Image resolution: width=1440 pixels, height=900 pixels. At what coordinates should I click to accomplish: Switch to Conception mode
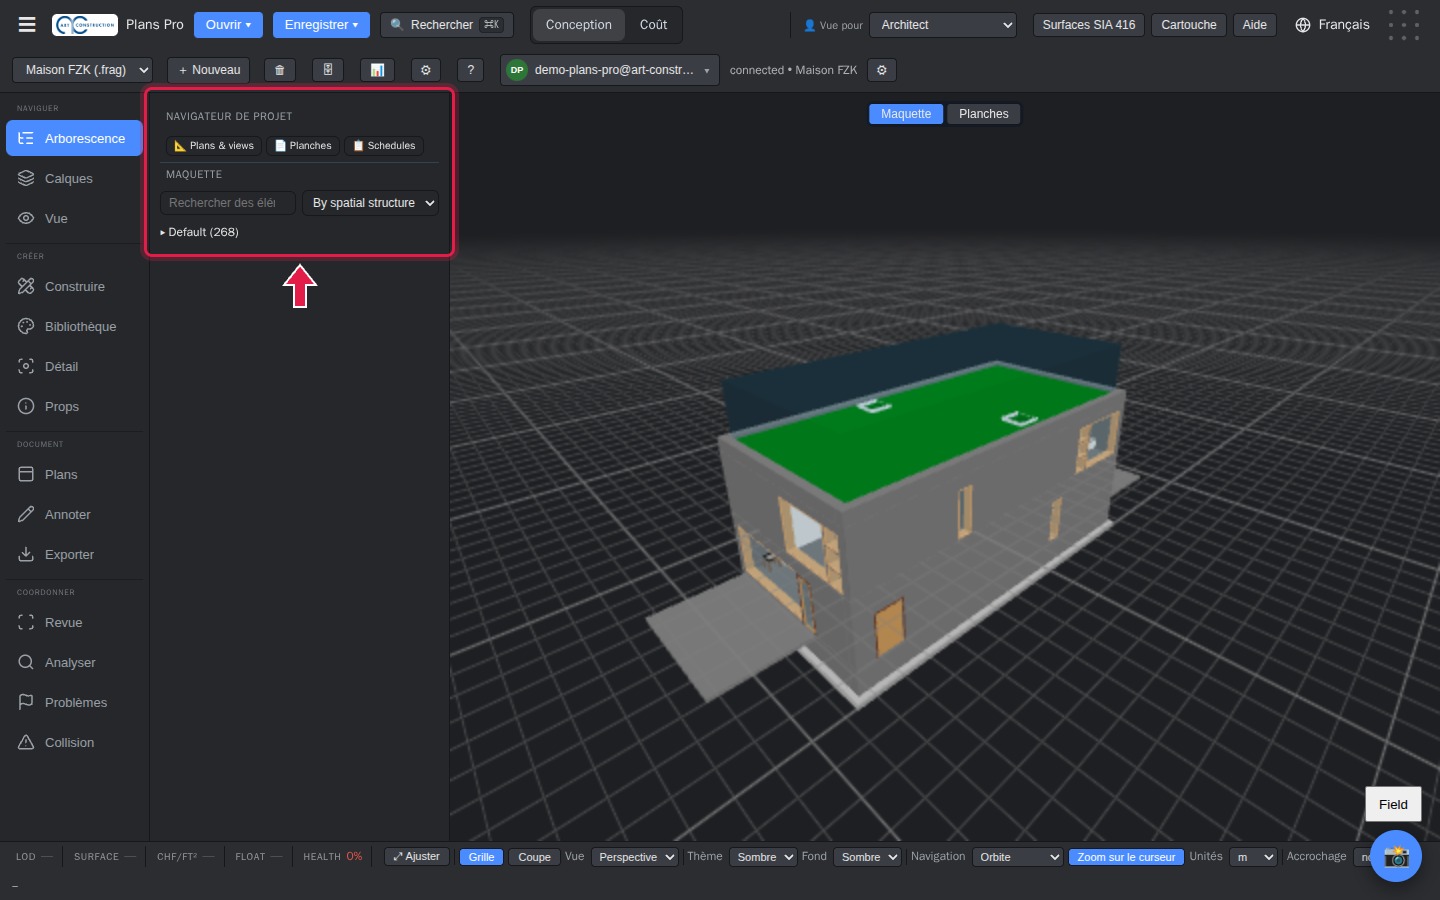click(x=578, y=25)
